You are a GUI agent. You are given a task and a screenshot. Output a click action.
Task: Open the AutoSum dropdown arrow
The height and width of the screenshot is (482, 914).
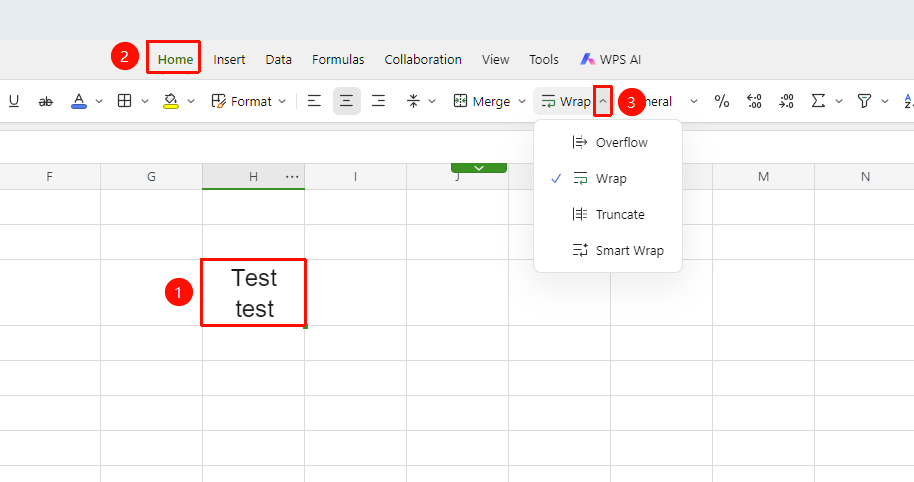pos(839,101)
